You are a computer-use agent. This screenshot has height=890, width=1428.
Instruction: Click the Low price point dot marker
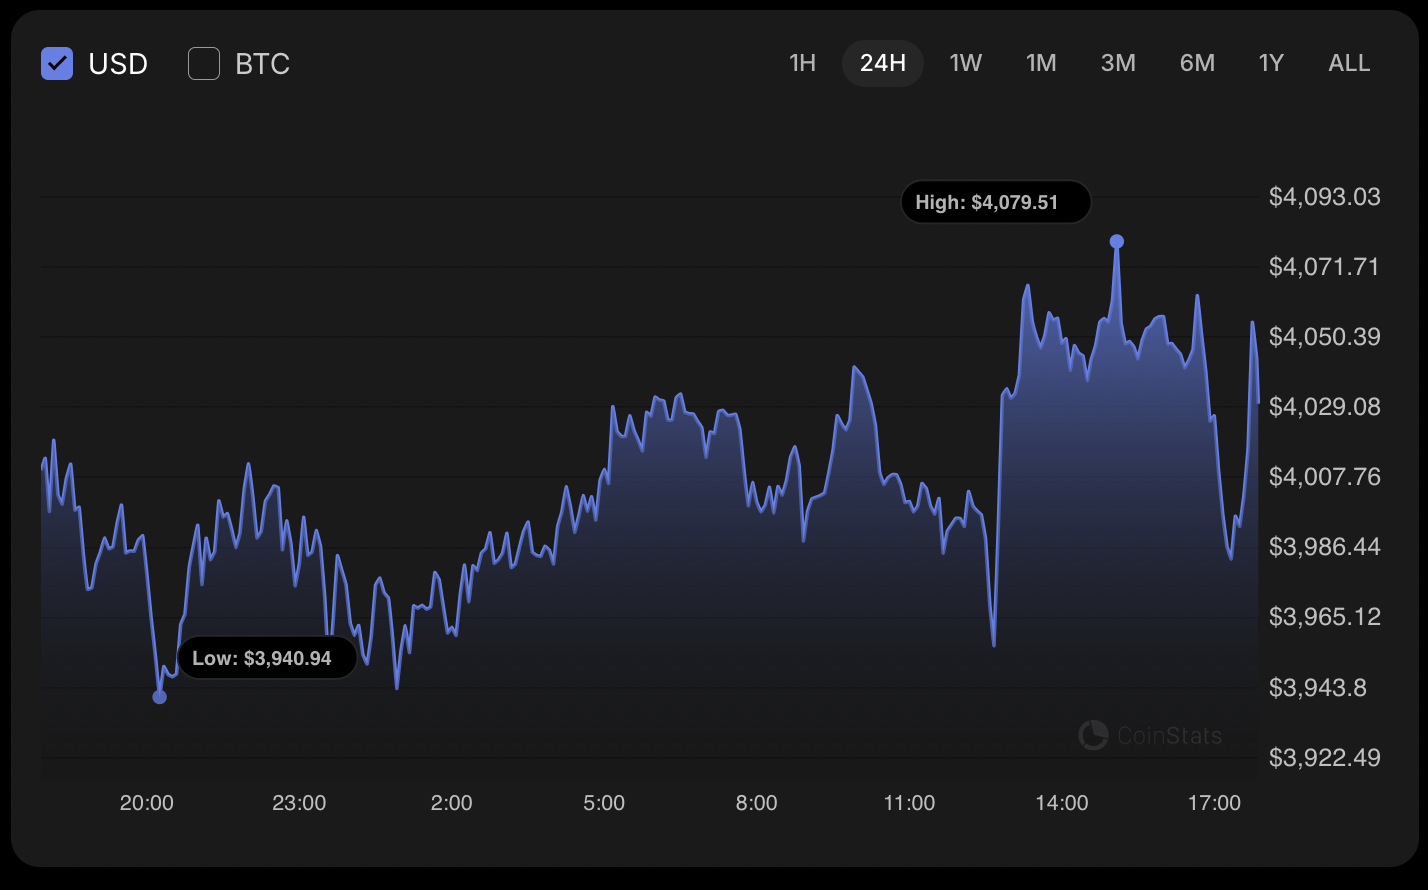pyautogui.click(x=159, y=697)
